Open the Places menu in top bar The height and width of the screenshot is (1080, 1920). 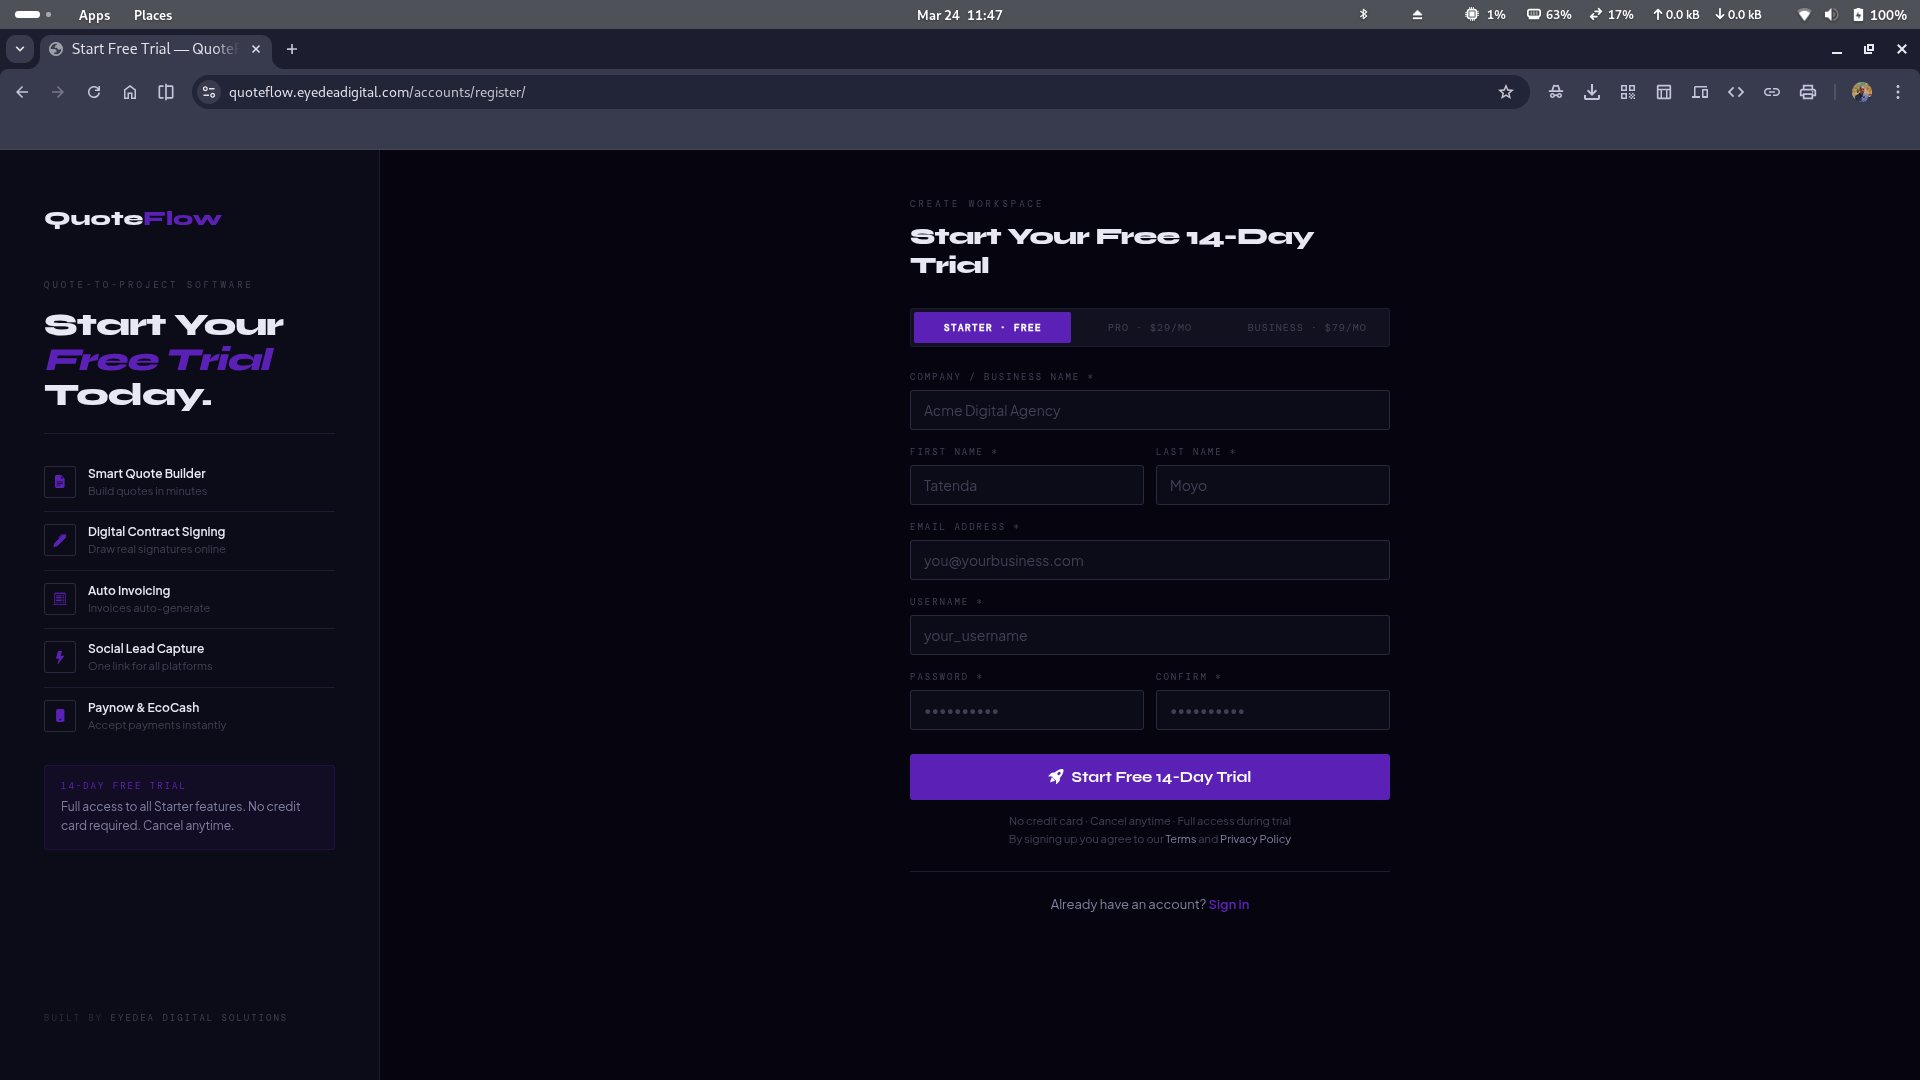pos(153,15)
